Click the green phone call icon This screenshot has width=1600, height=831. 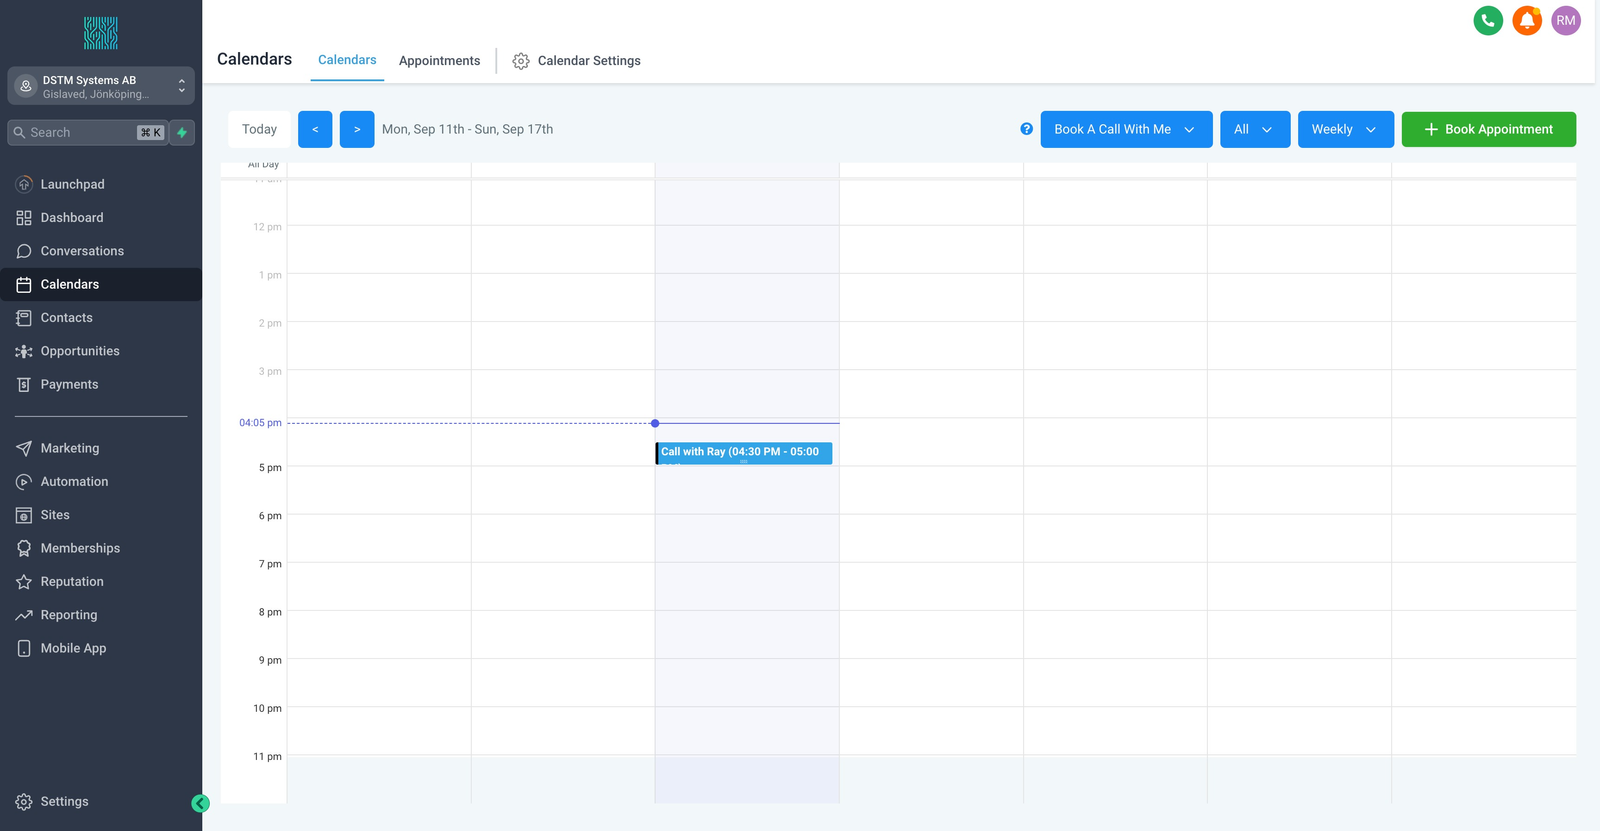[1488, 20]
